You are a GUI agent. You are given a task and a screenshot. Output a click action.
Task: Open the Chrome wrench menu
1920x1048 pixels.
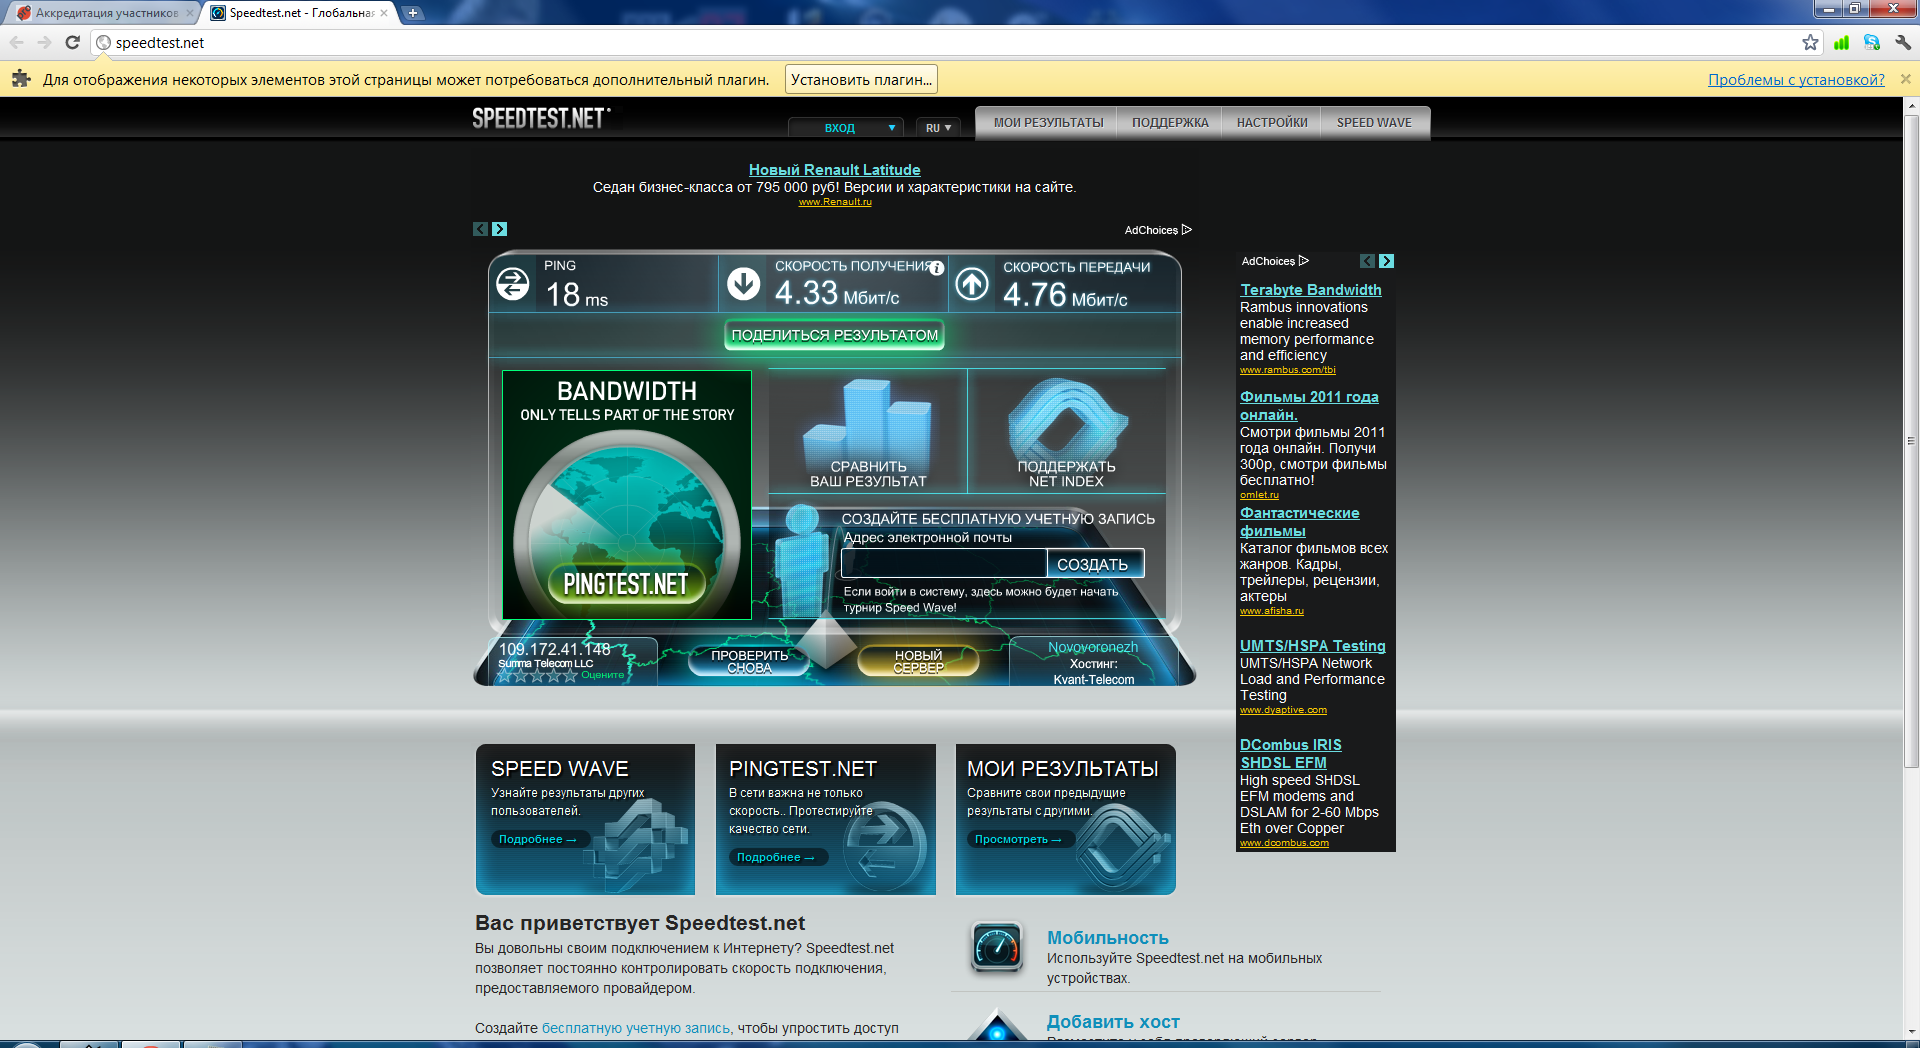(x=1903, y=42)
